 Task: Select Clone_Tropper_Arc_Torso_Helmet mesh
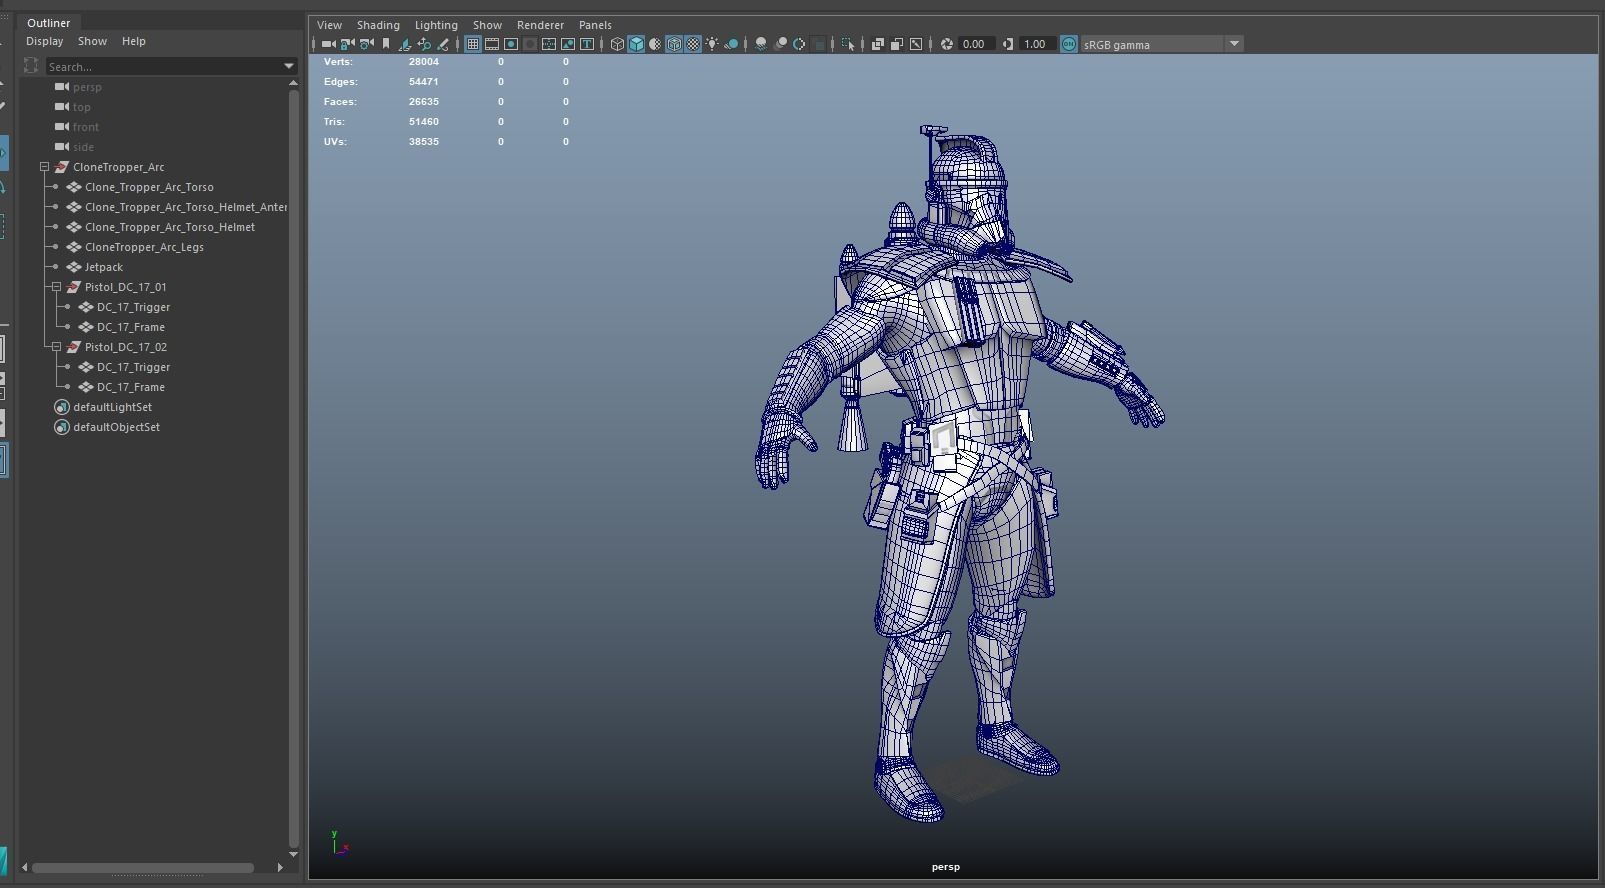(170, 227)
